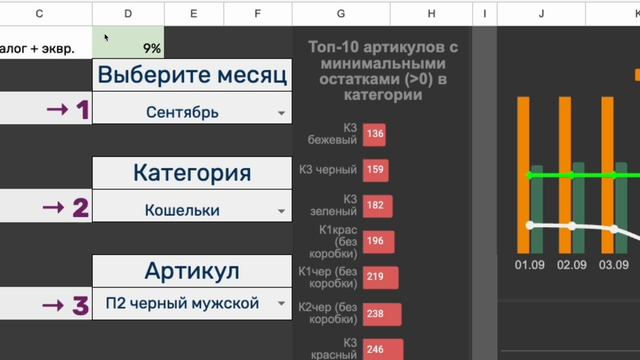This screenshot has width=640, height=360.
Task: Click the orange bar for 02.09
Action: coord(565,175)
